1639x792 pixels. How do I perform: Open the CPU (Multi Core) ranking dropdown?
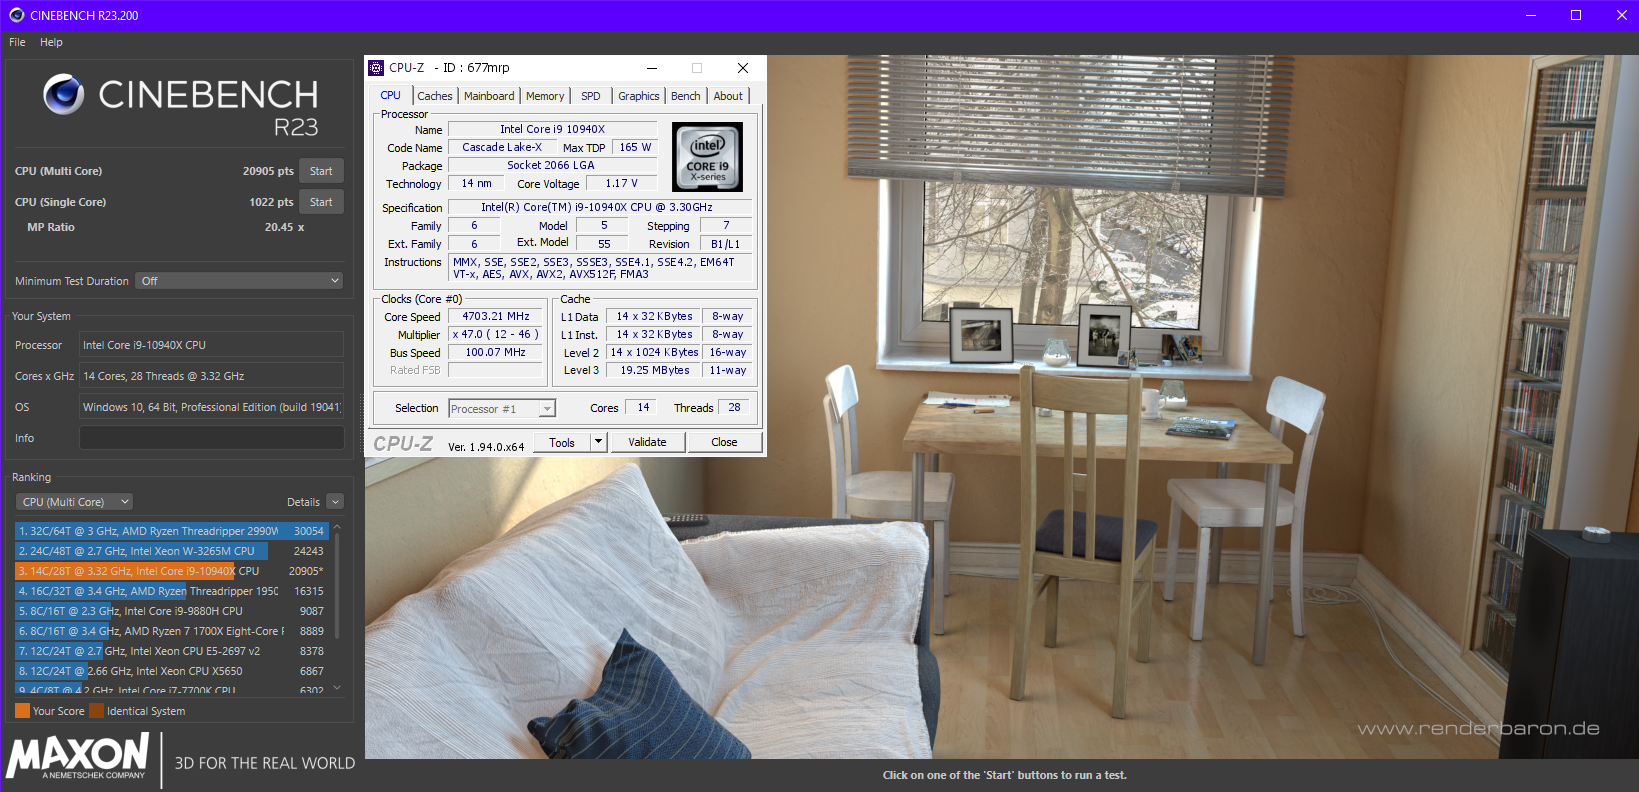pyautogui.click(x=75, y=502)
